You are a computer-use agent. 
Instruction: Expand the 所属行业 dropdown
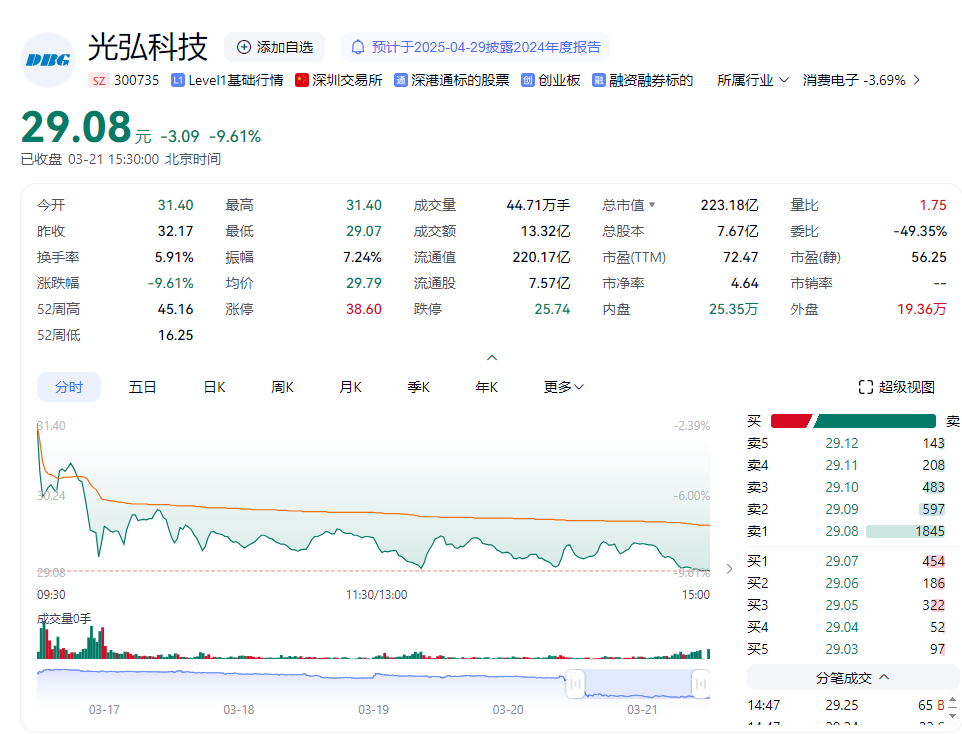click(x=753, y=80)
